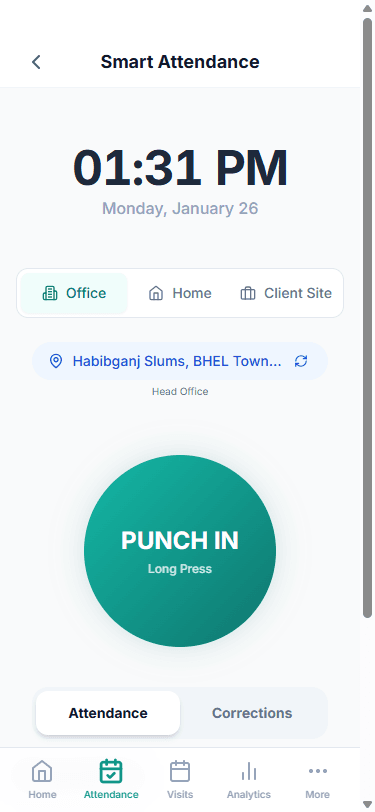Choose Client Site work mode
The image size is (375, 812).
[286, 294]
